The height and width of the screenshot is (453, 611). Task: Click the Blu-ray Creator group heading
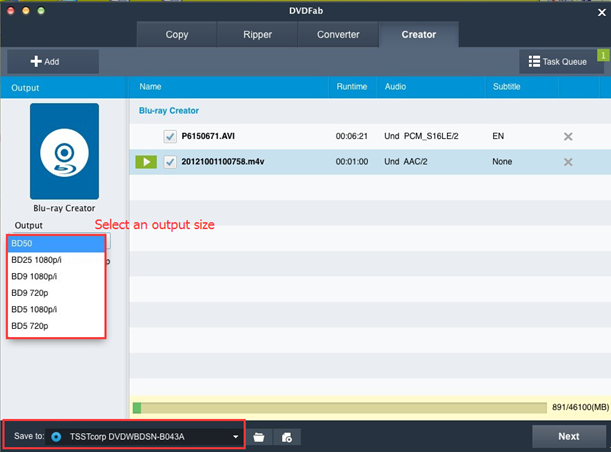pos(169,111)
